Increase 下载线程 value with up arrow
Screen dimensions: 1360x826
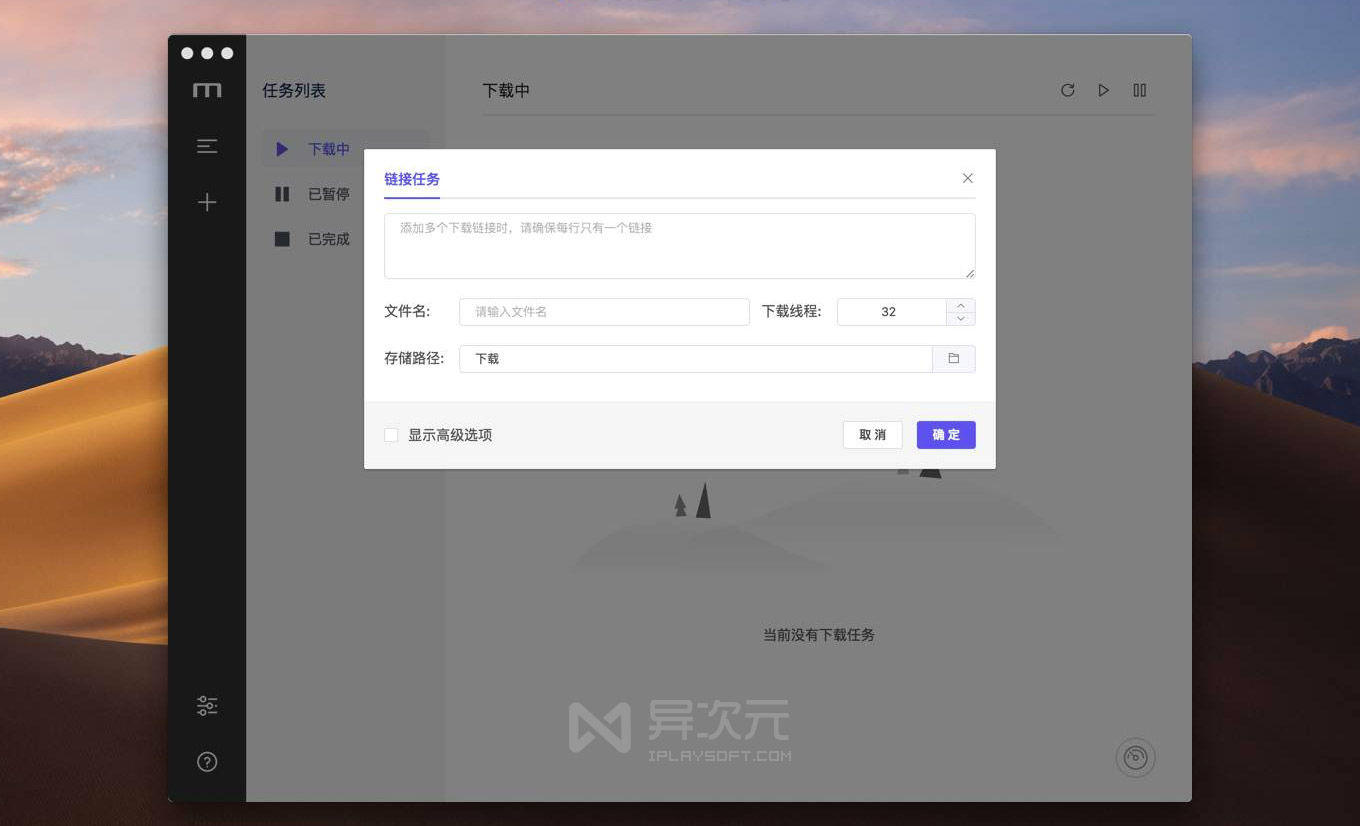tap(960, 305)
